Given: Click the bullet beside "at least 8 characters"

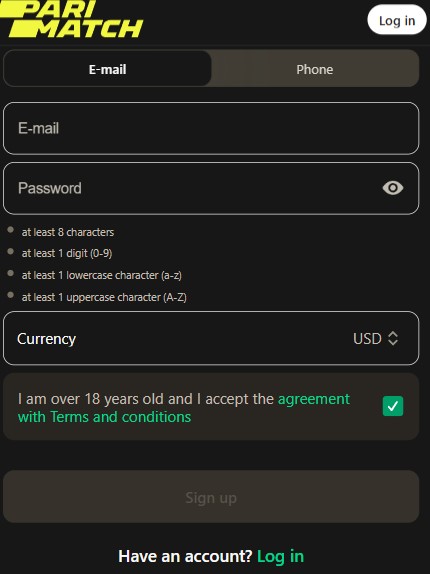Looking at the screenshot, I should click(x=11, y=230).
